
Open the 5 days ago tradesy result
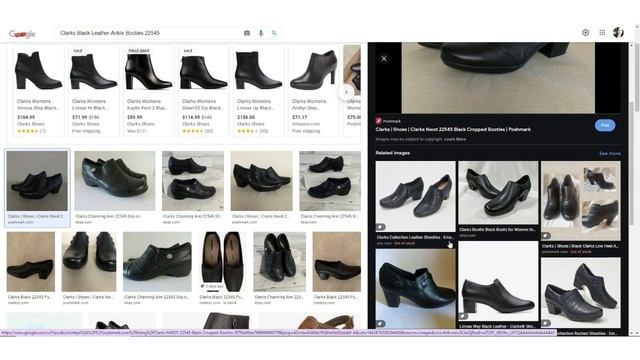click(x=222, y=268)
